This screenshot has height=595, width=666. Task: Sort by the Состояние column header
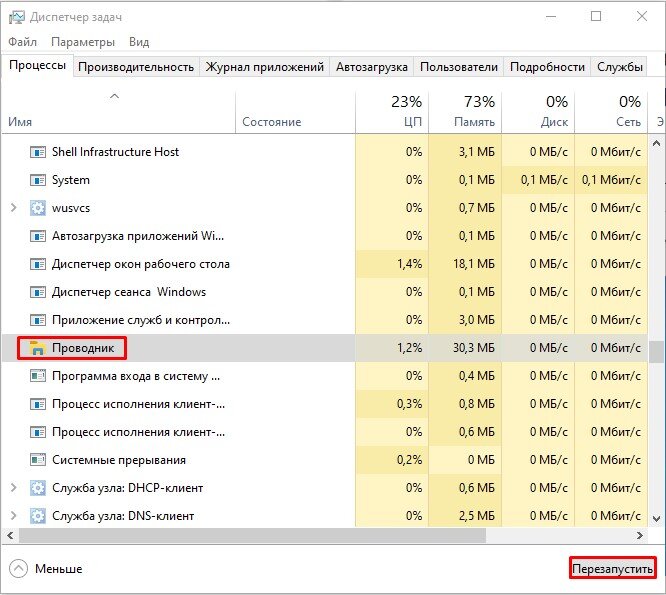point(295,113)
